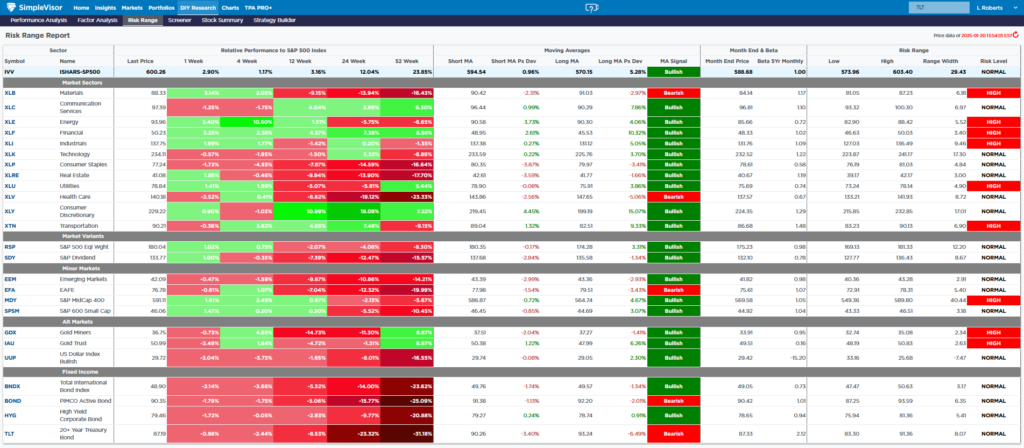The image size is (1024, 448).
Task: Open the XLF Financial symbol link
Action: (x=9, y=133)
